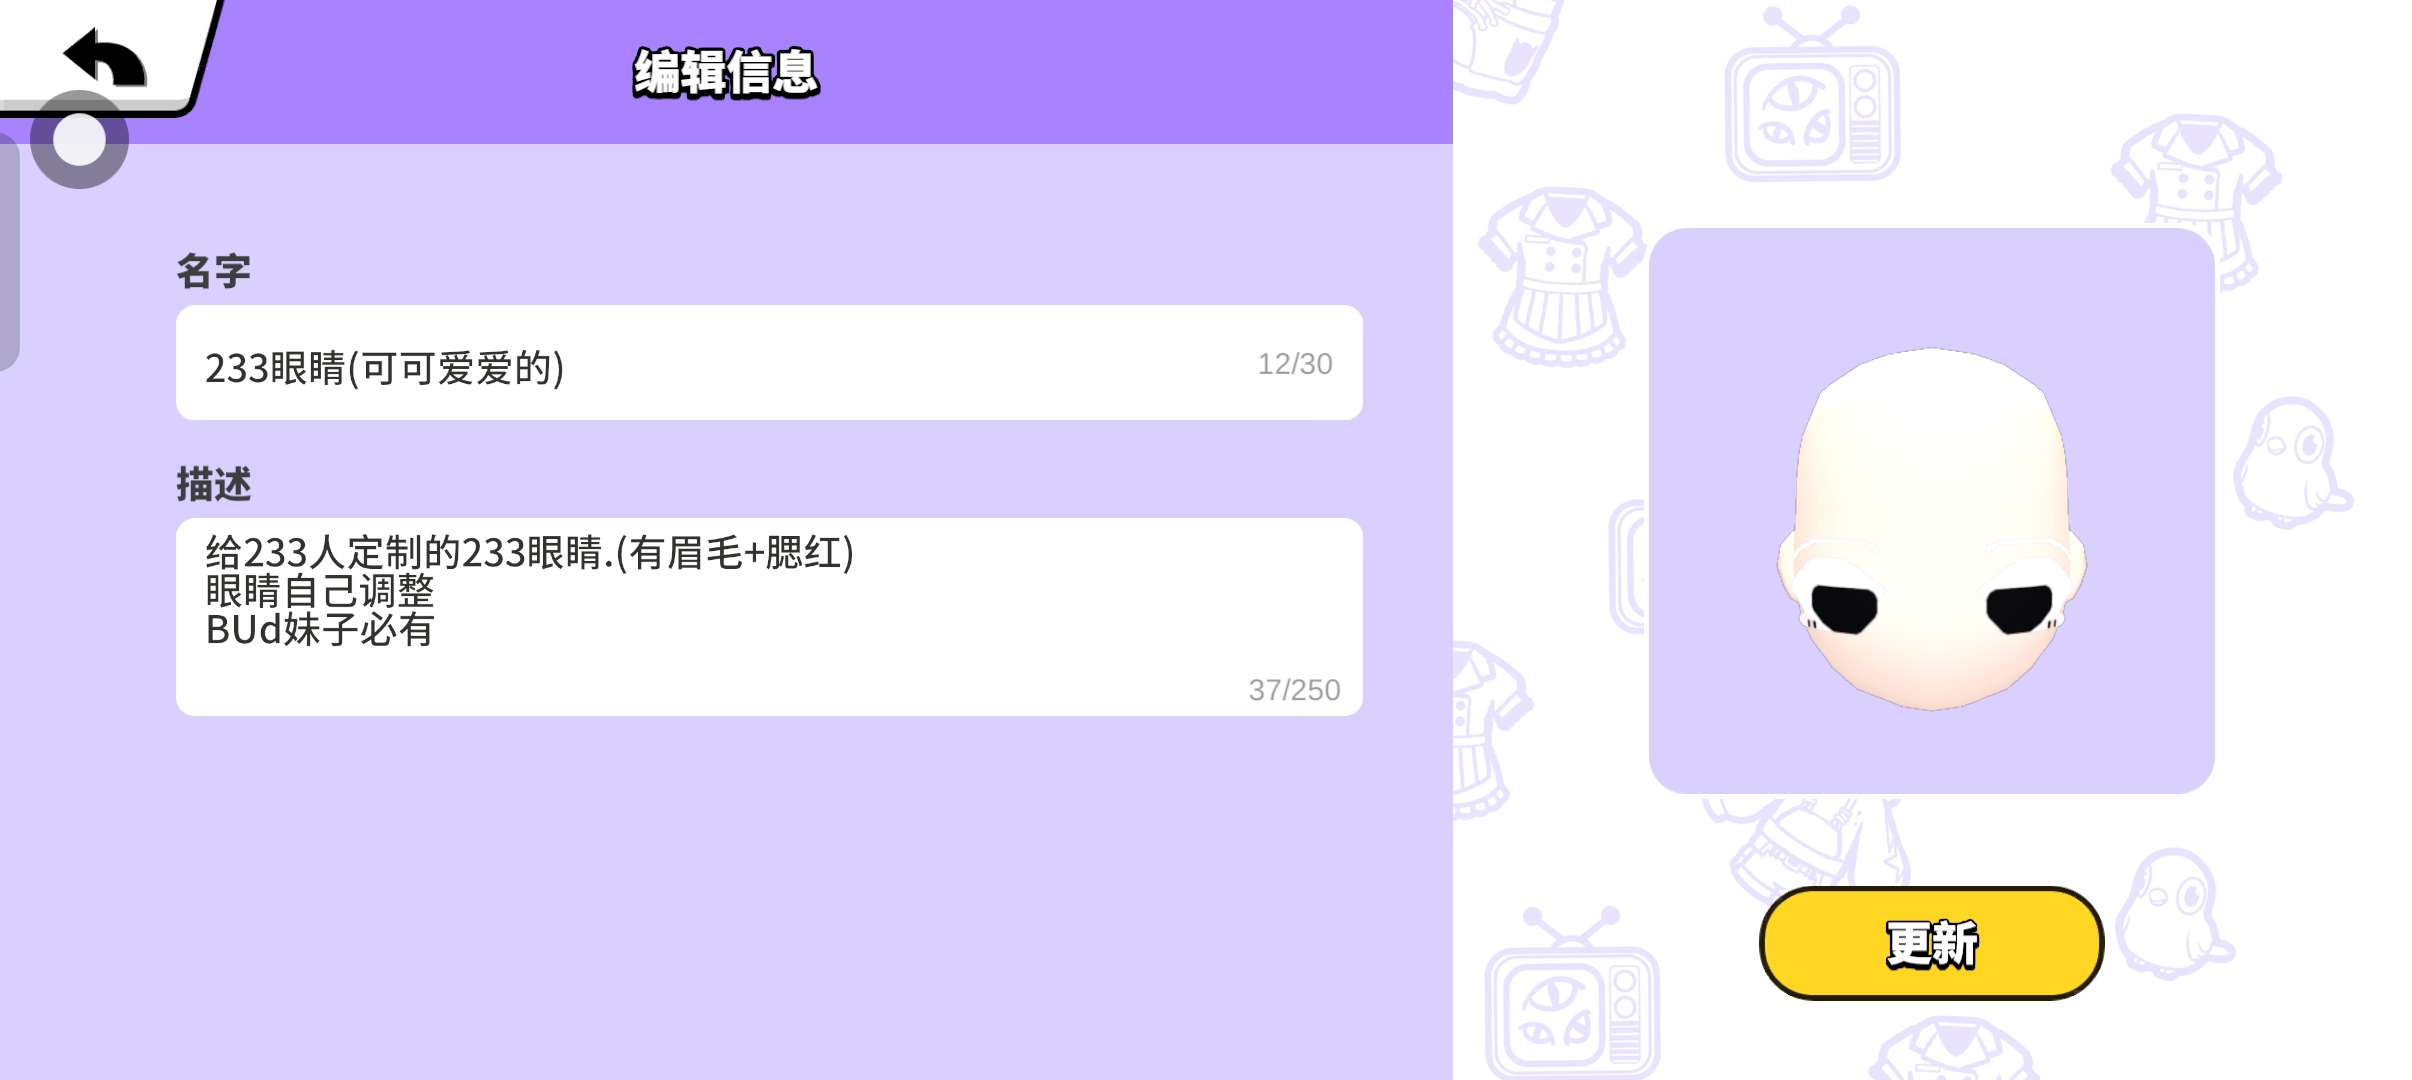
Task: Tap the bird mascot icon near update button
Action: point(2172,914)
